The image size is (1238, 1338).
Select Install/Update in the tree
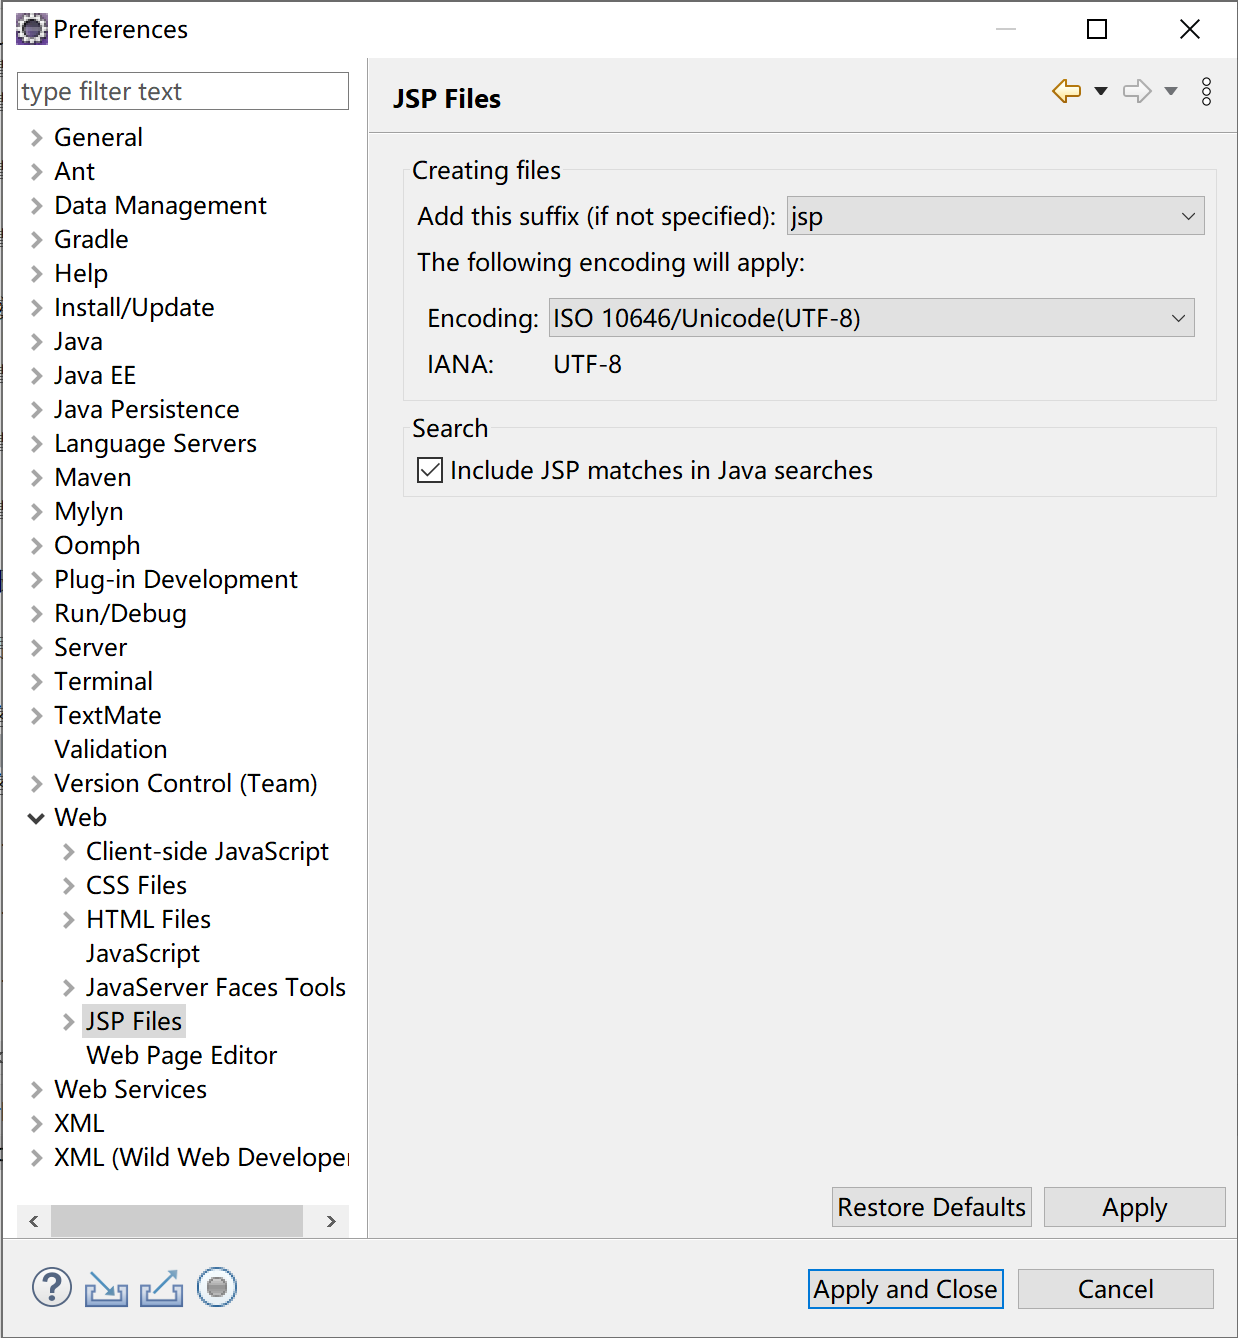[134, 307]
